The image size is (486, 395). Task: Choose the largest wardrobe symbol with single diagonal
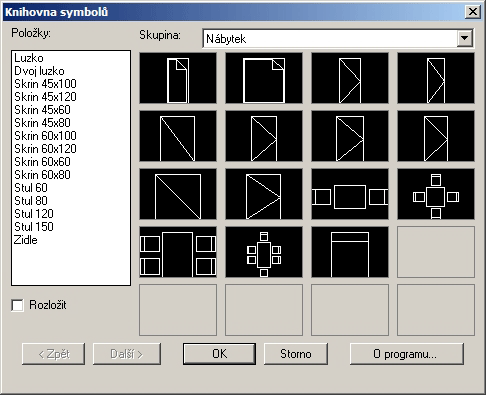178,194
